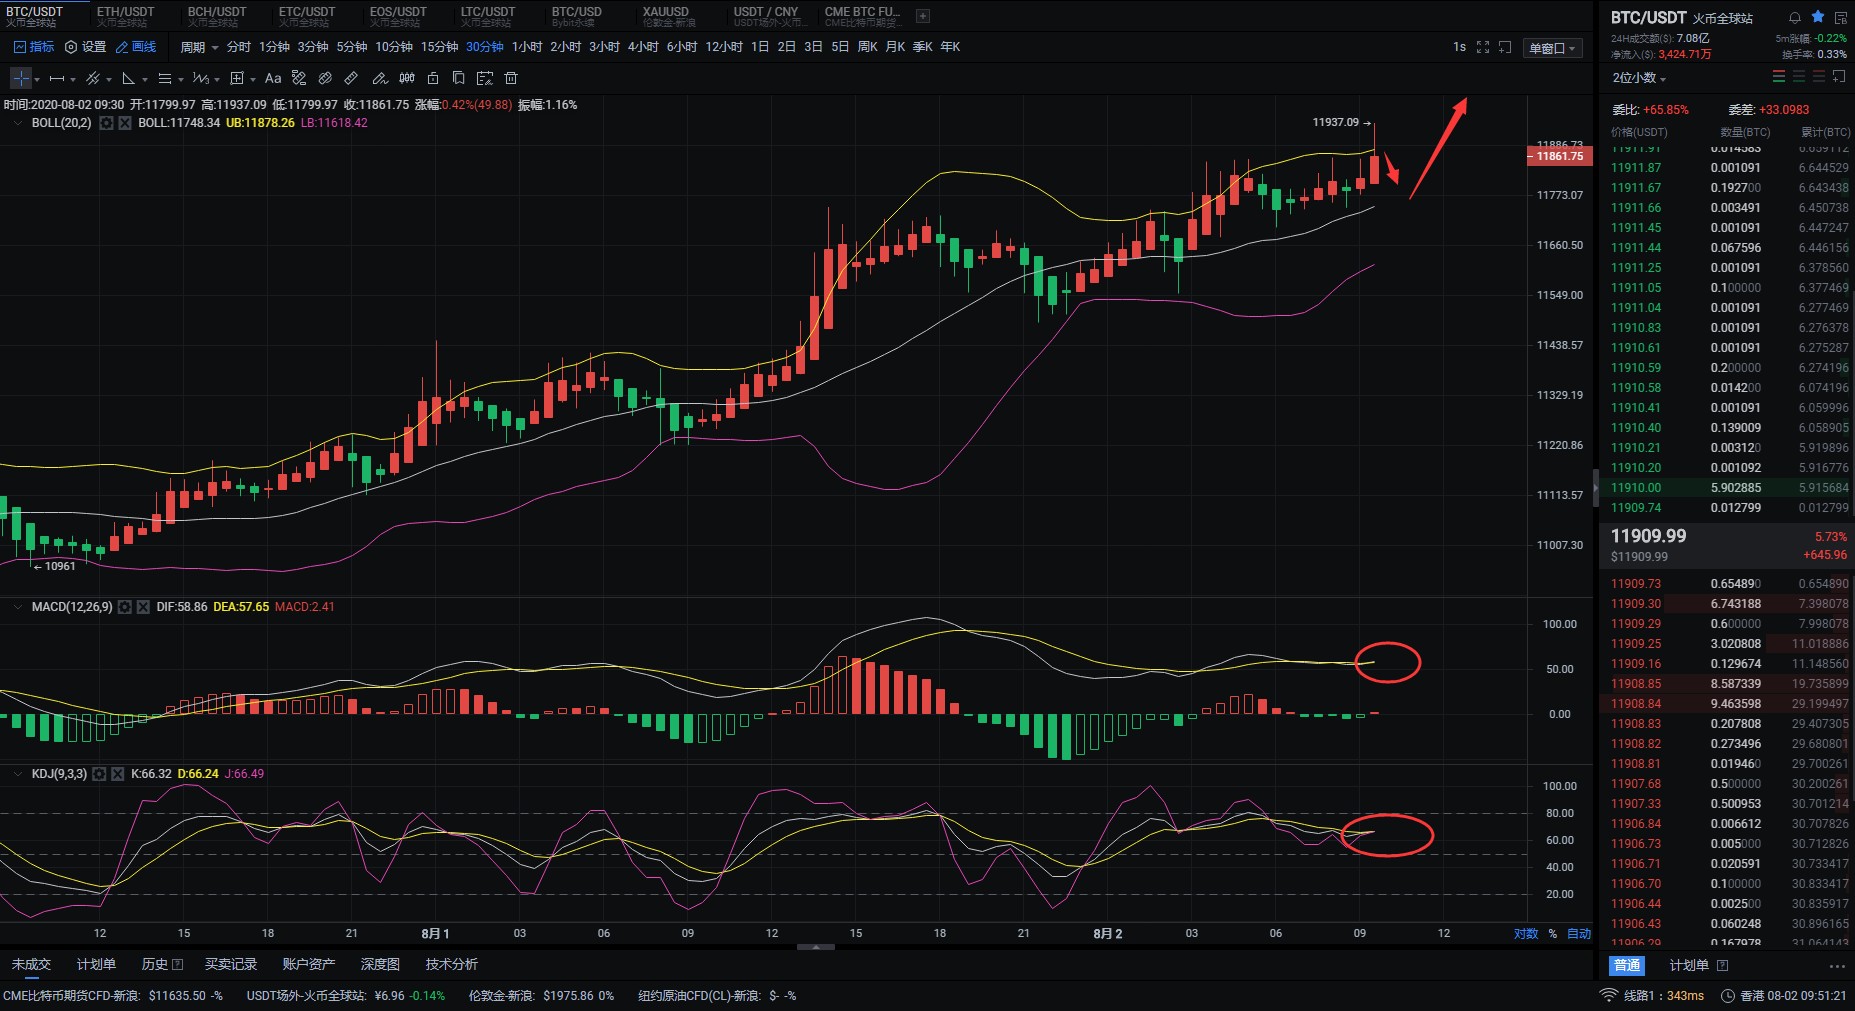Select the 普通 normal order button
This screenshot has width=1855, height=1011.
point(1627,965)
